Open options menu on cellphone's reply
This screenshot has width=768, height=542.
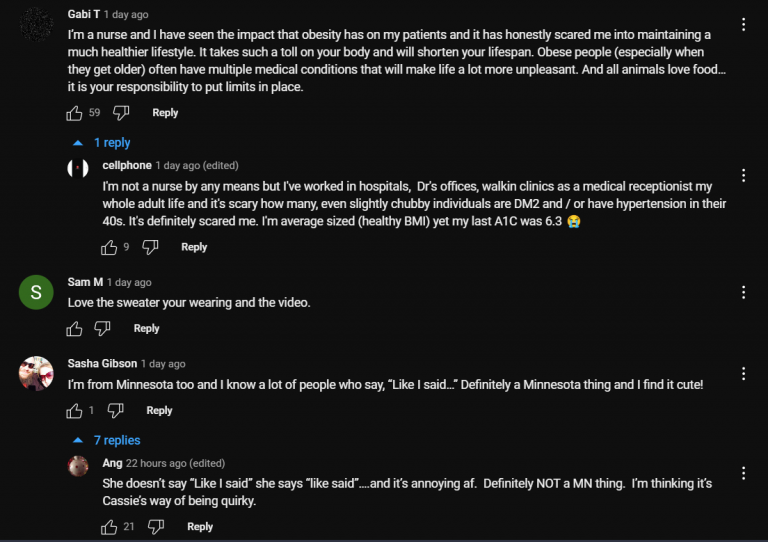coord(744,175)
